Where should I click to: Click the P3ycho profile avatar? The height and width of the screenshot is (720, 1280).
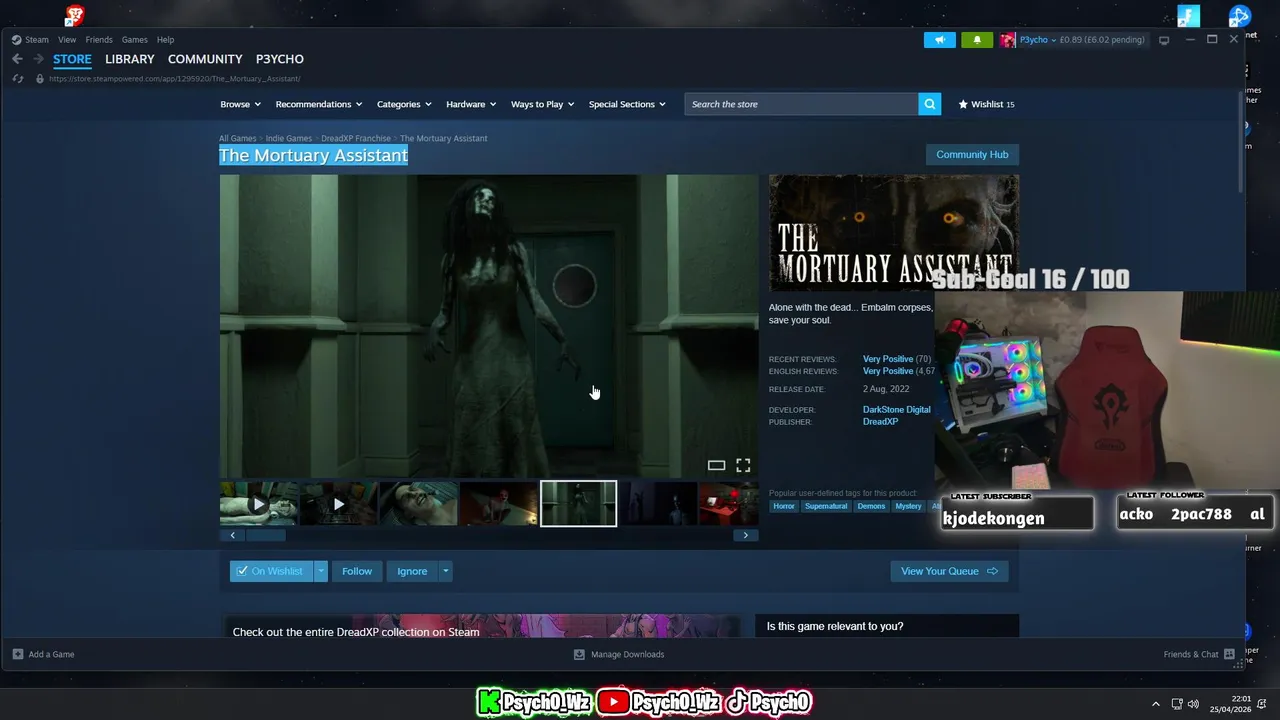point(1008,40)
